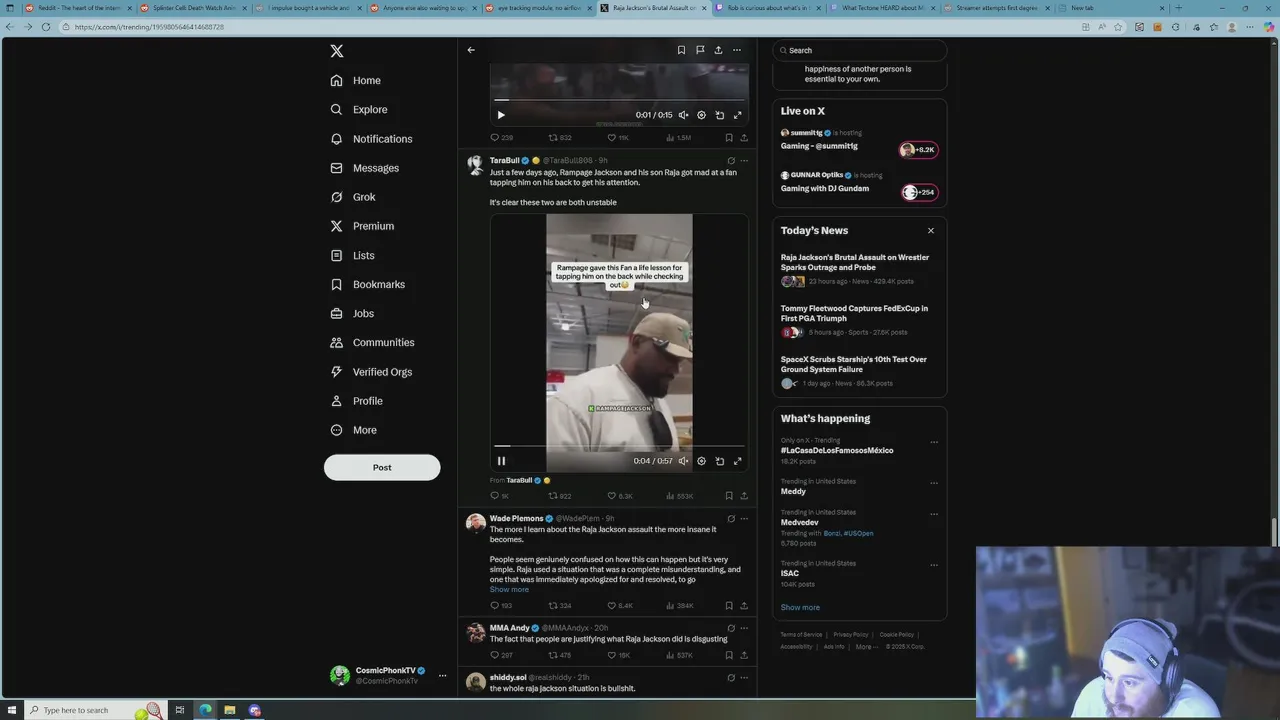Open Home in X sidebar
The height and width of the screenshot is (720, 1280).
click(x=356, y=80)
